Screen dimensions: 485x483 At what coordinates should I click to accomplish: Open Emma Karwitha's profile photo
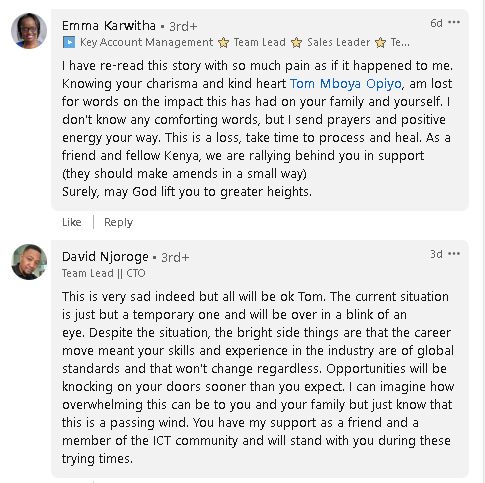[x=29, y=31]
